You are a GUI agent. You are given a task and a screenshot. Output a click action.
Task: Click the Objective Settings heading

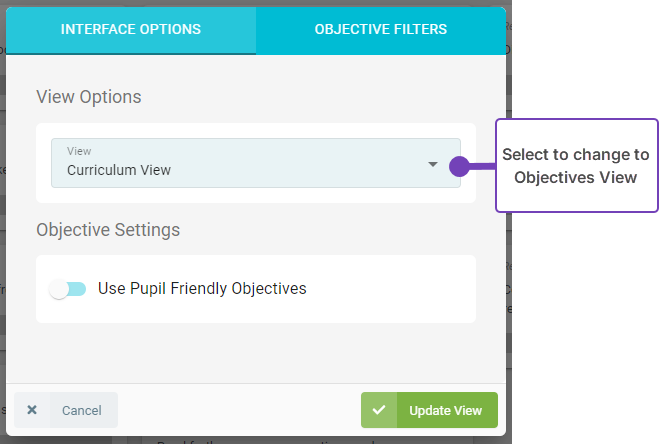click(108, 230)
